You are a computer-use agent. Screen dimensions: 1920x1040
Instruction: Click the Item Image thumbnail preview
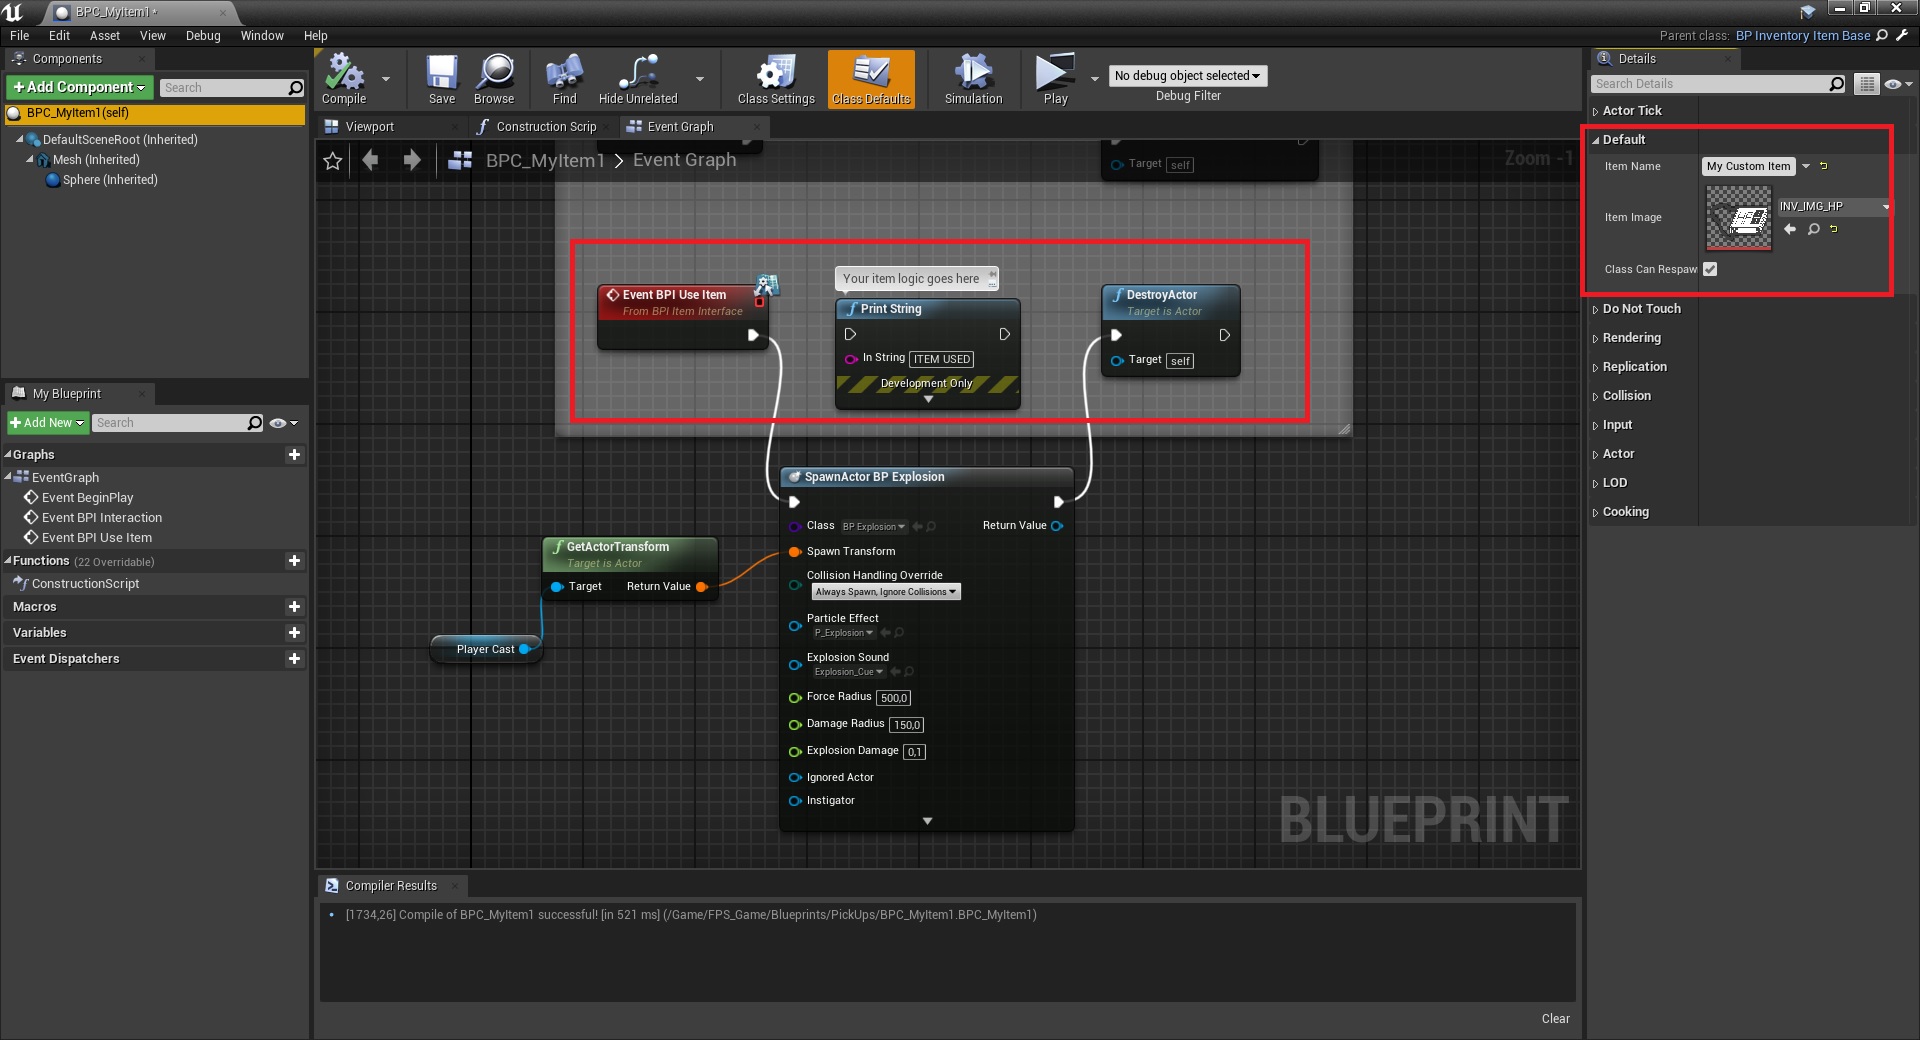tap(1738, 218)
